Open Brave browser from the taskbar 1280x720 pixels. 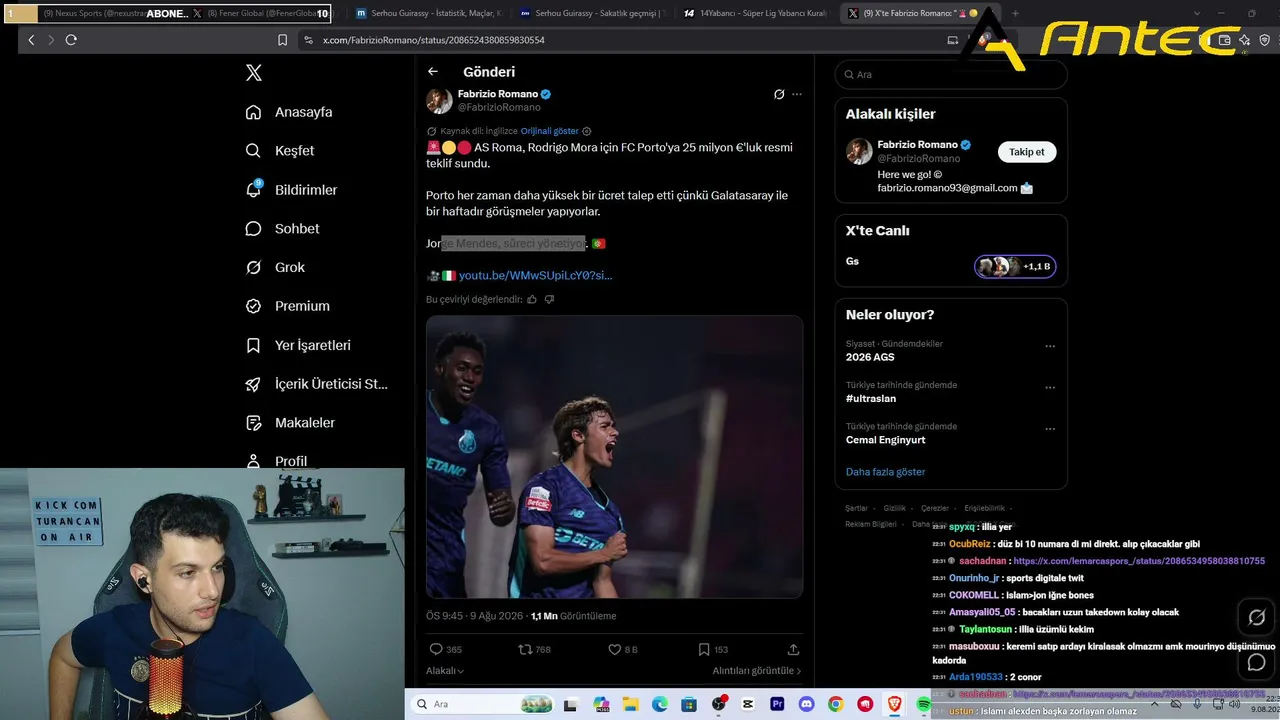pos(894,704)
